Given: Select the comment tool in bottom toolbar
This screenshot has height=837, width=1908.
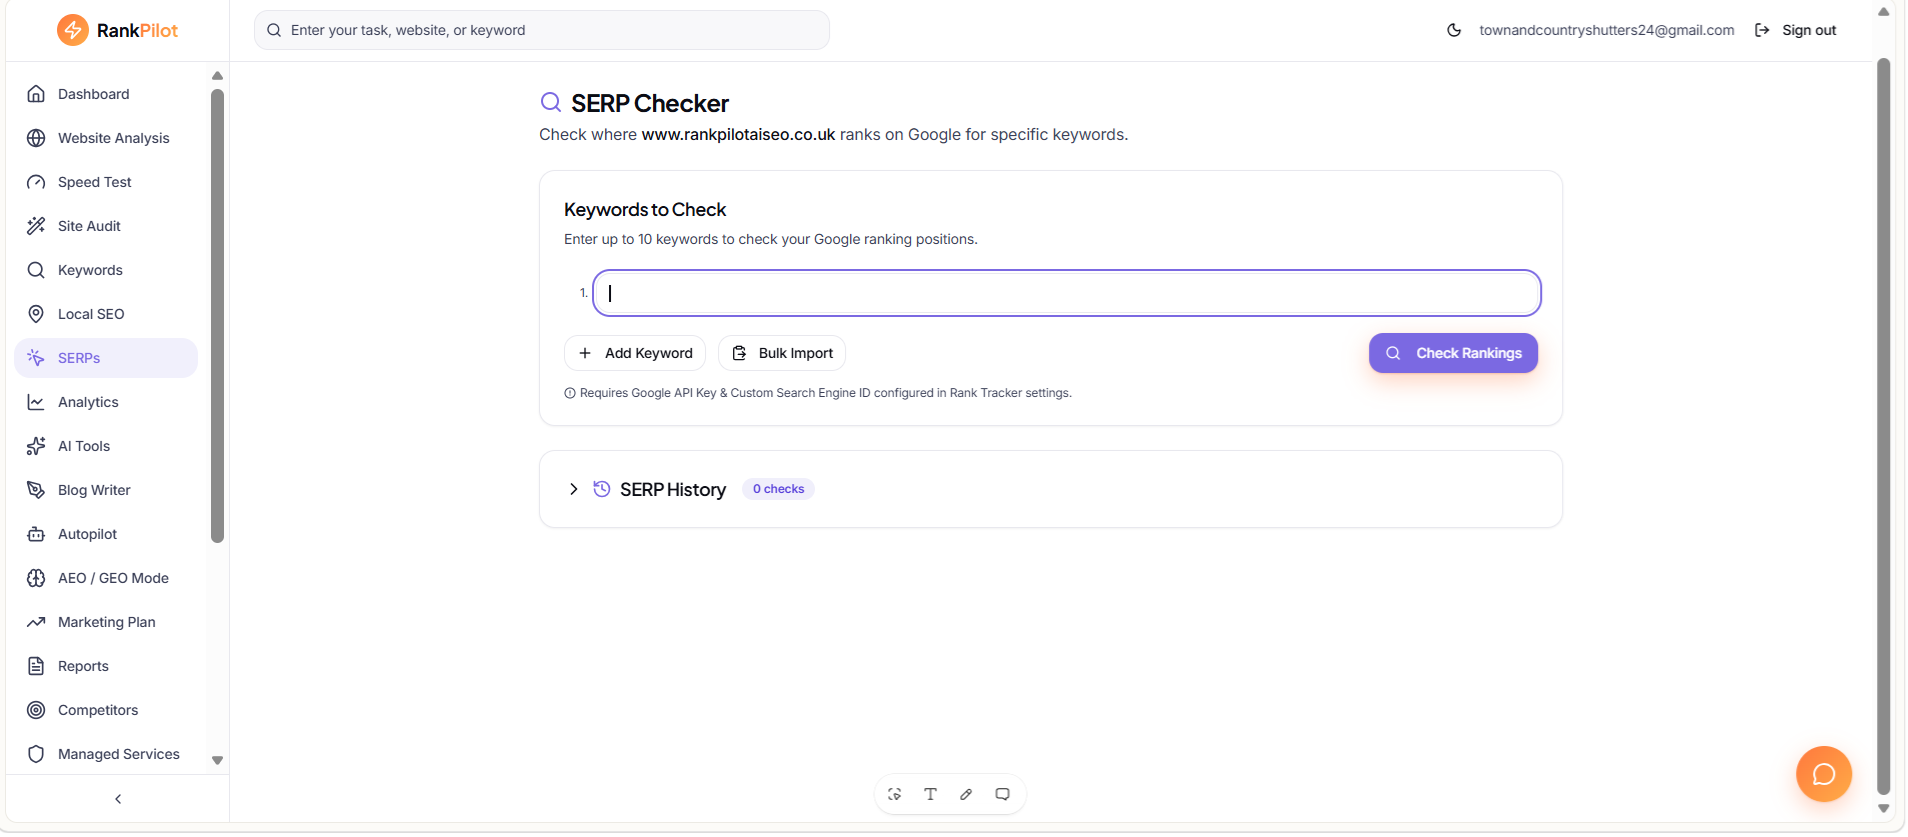Looking at the screenshot, I should [1002, 794].
